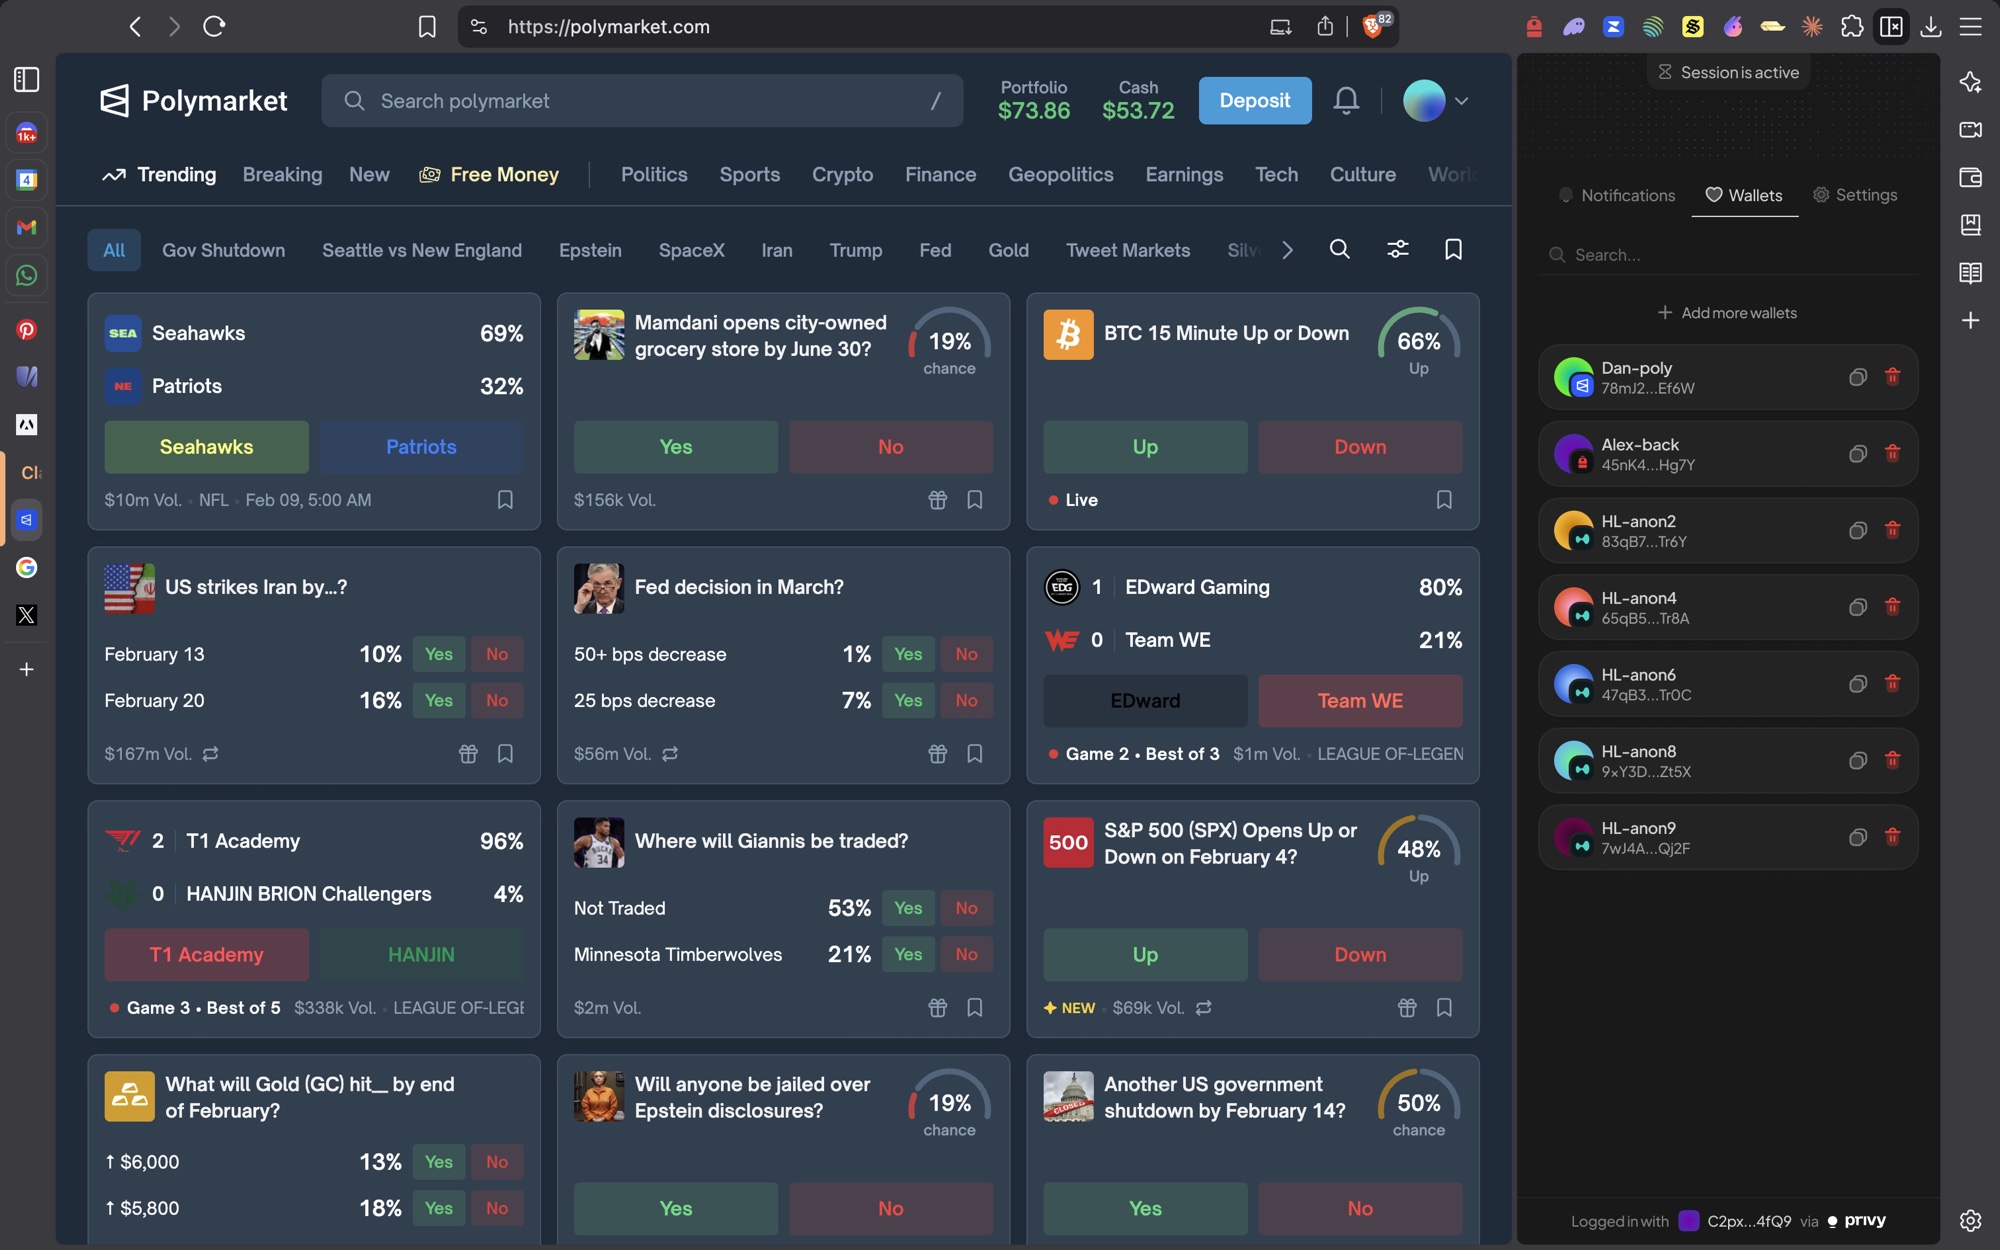The image size is (2000, 1250).
Task: Click Yes for February 20 Iran strike
Action: pyautogui.click(x=438, y=700)
